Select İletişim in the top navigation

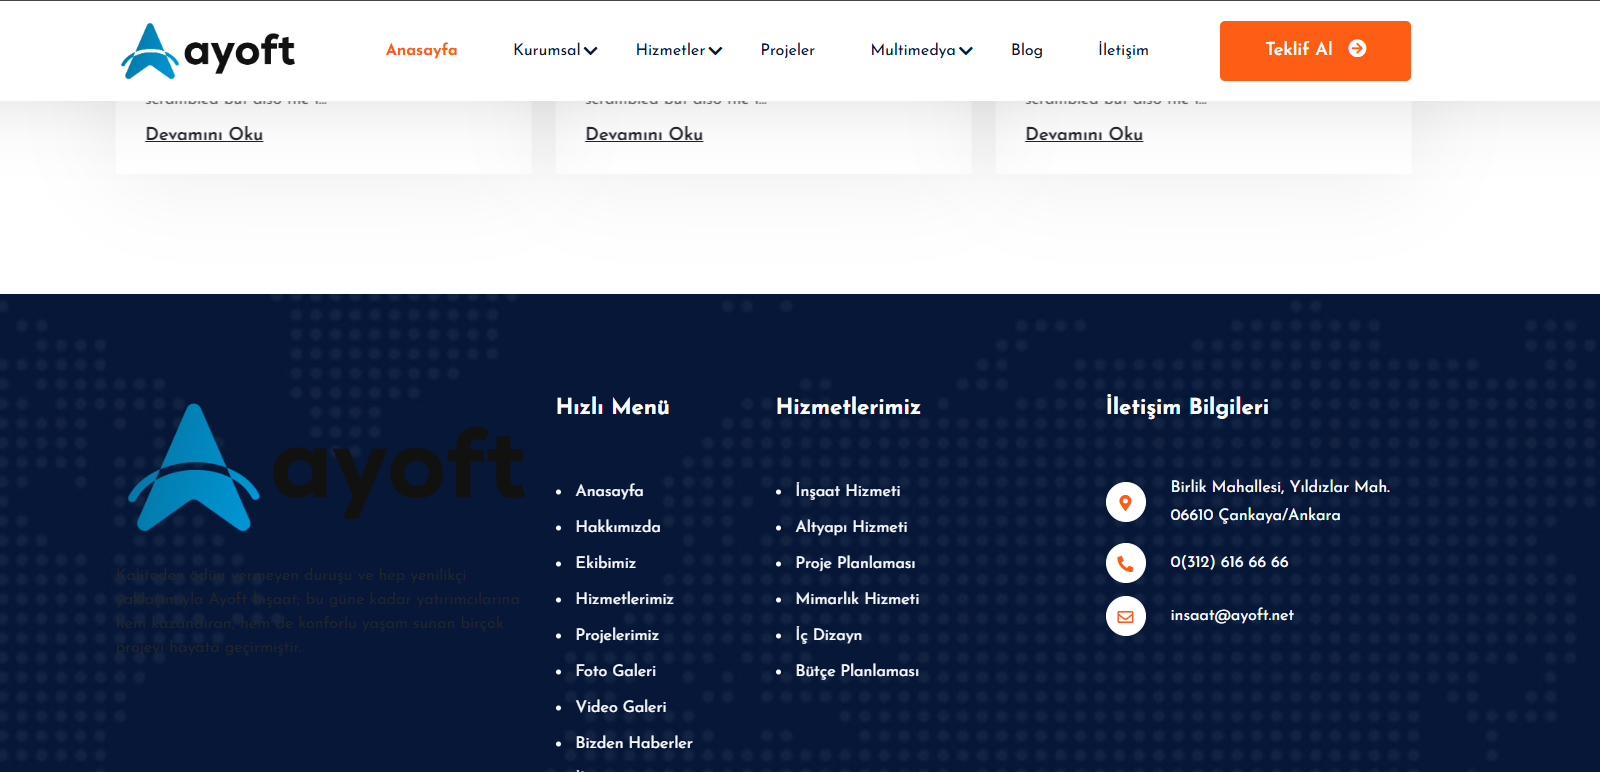(x=1123, y=50)
